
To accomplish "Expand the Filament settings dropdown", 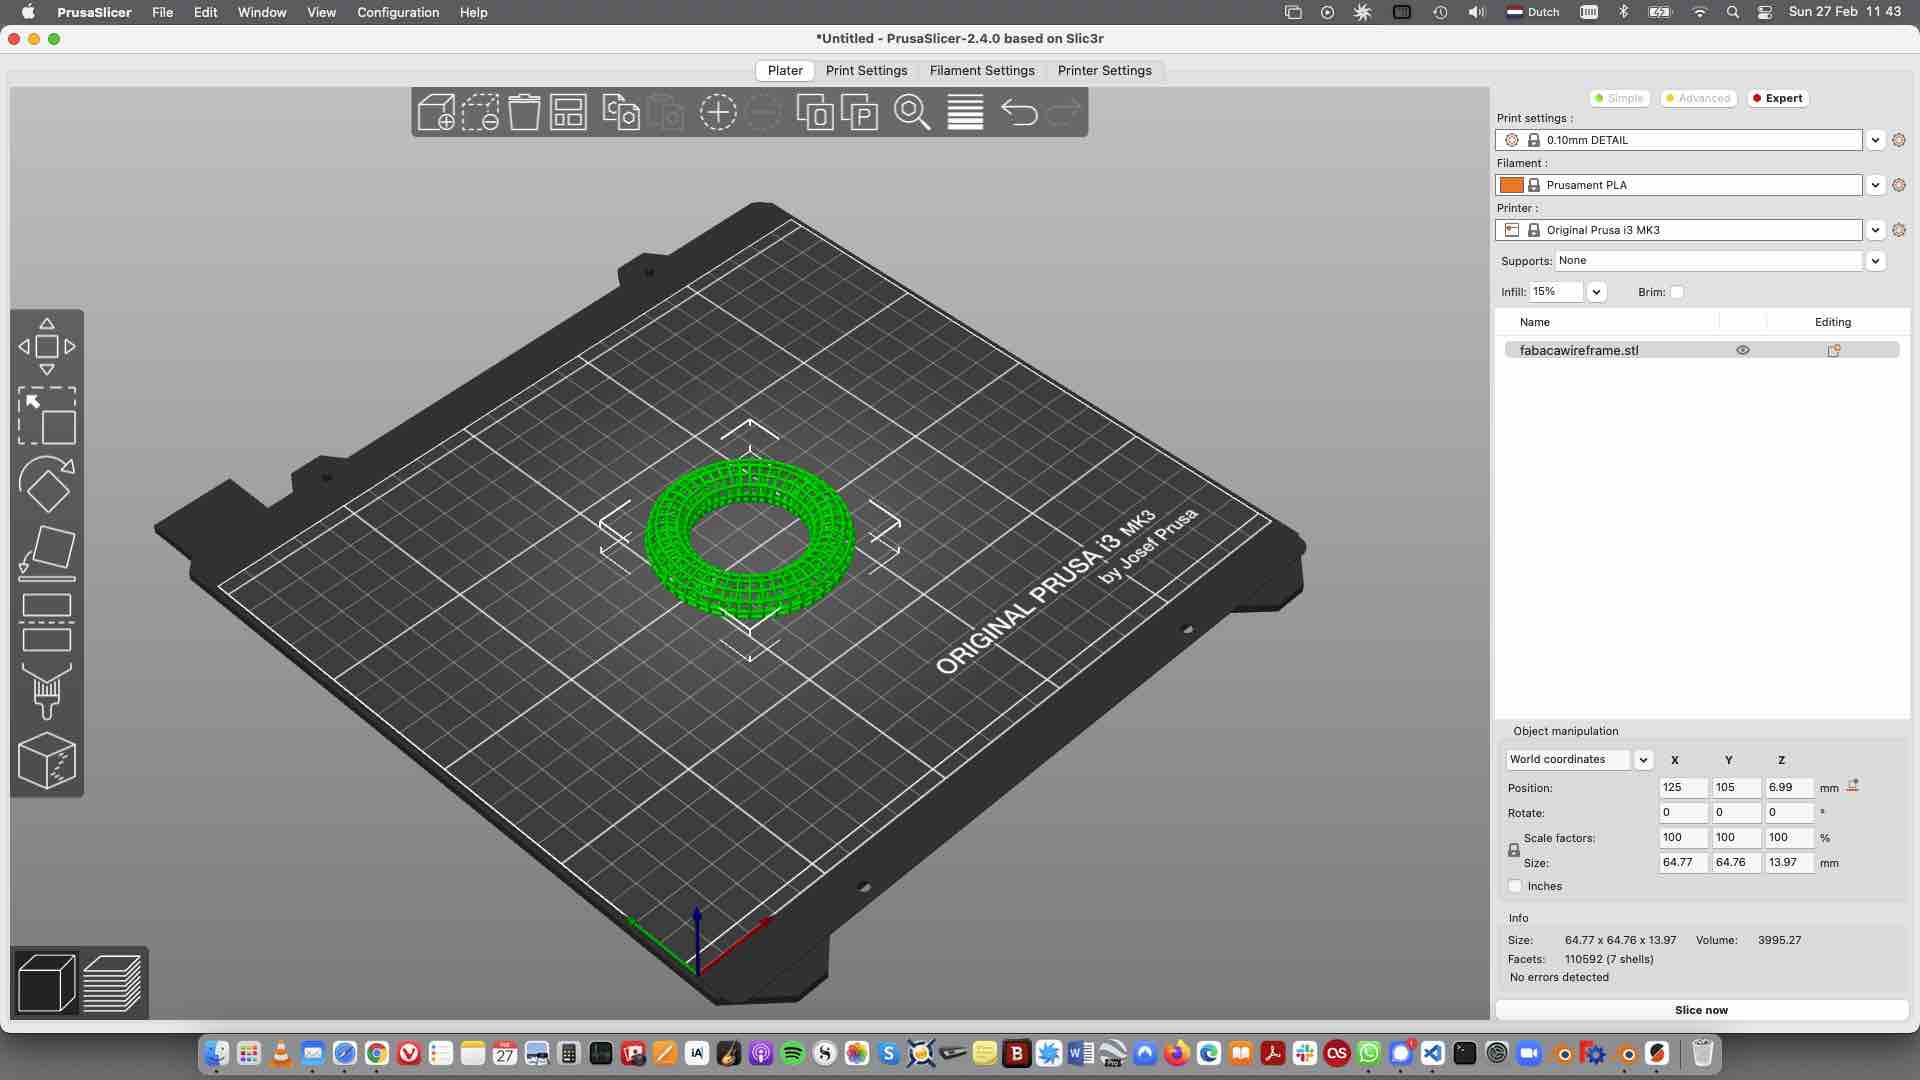I will (1875, 185).
